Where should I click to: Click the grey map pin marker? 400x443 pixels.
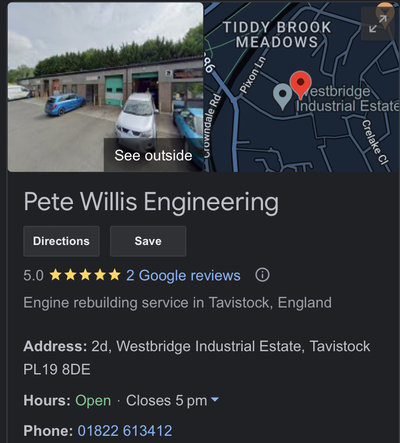tap(282, 96)
